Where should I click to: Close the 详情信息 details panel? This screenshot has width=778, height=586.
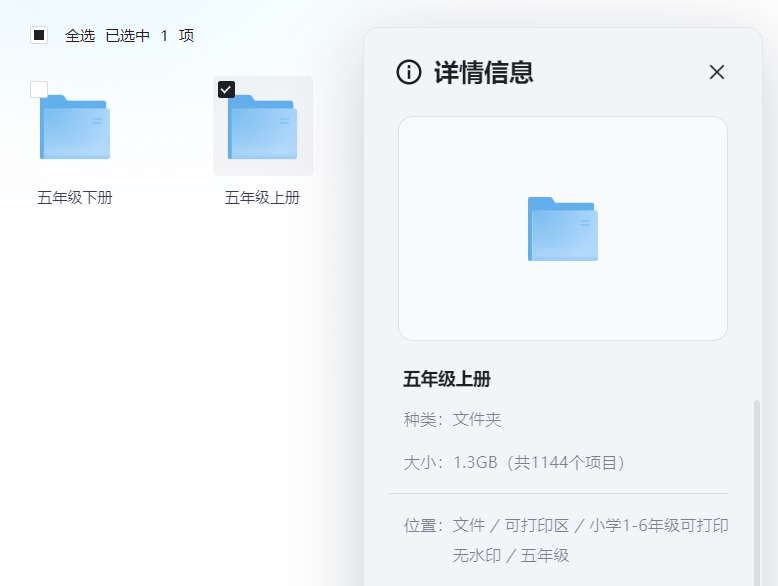click(716, 72)
